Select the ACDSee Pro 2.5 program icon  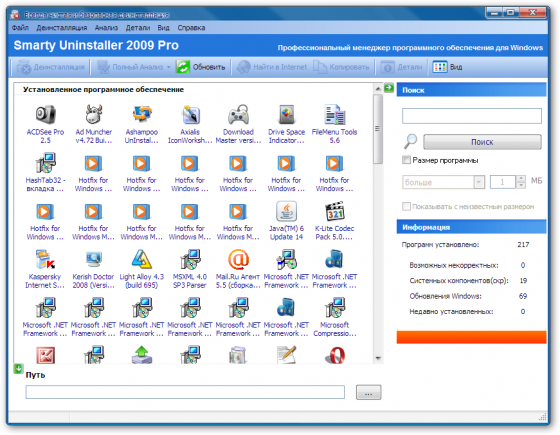tap(45, 115)
